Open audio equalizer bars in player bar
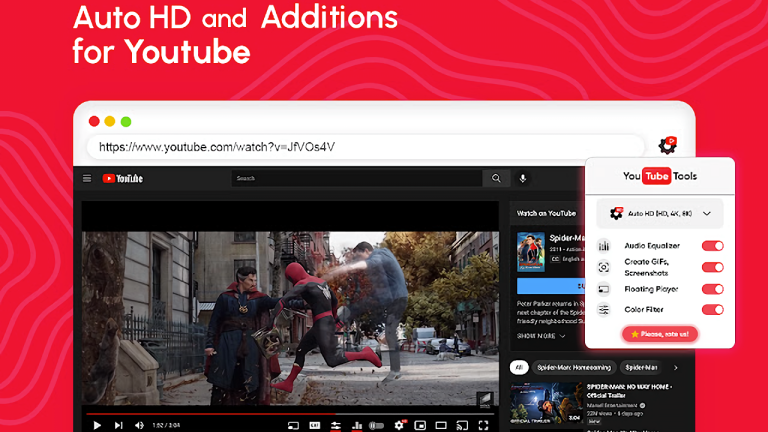Image resolution: width=768 pixels, height=432 pixels. tap(357, 425)
